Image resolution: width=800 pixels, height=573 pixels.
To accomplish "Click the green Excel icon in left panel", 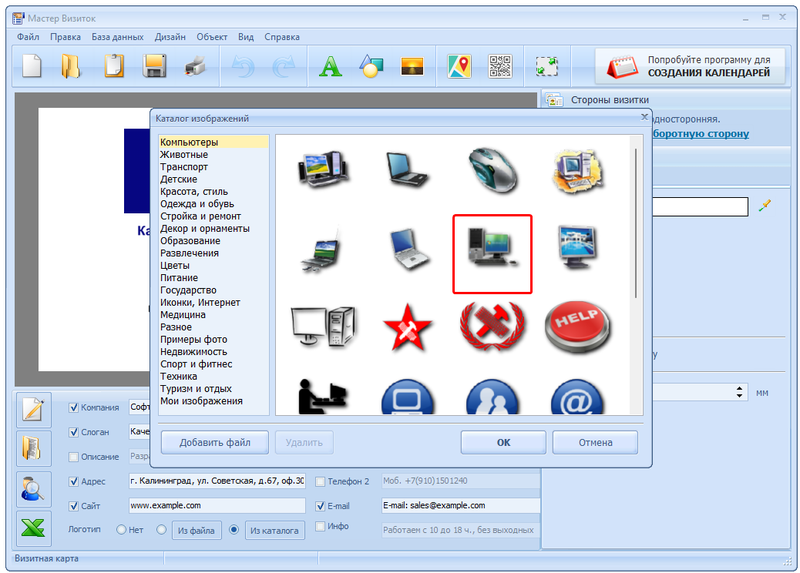I will [34, 528].
